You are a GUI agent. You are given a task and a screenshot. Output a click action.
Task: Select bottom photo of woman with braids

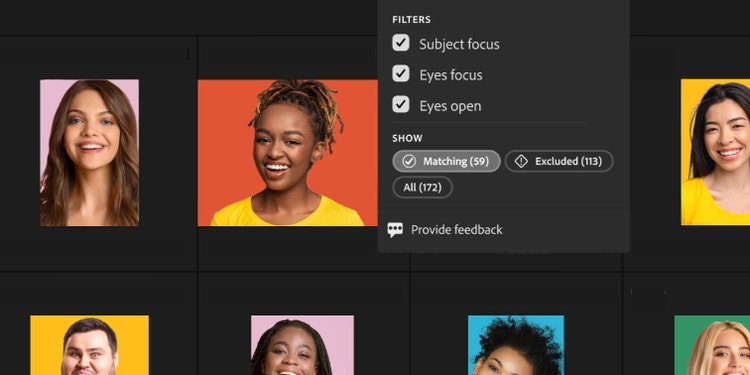point(302,345)
